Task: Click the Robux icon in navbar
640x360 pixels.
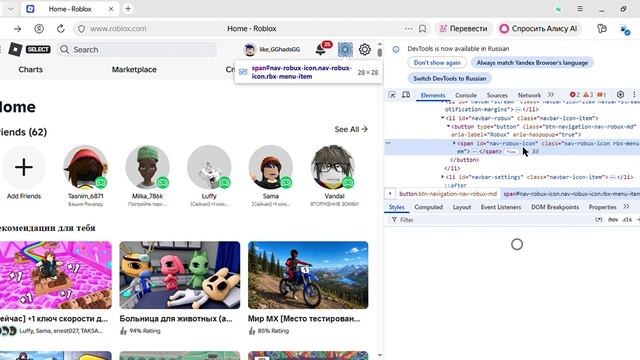Action: [x=345, y=50]
